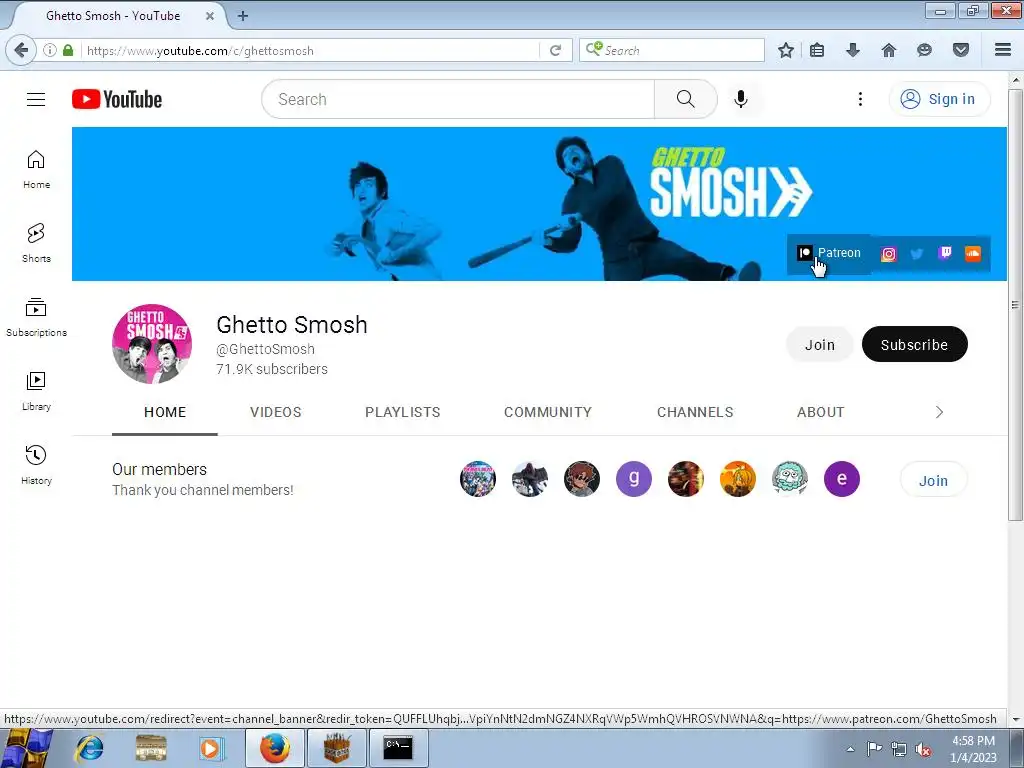Open the command prompt taskbar item
Viewport: 1024px width, 768px height.
pyautogui.click(x=398, y=748)
